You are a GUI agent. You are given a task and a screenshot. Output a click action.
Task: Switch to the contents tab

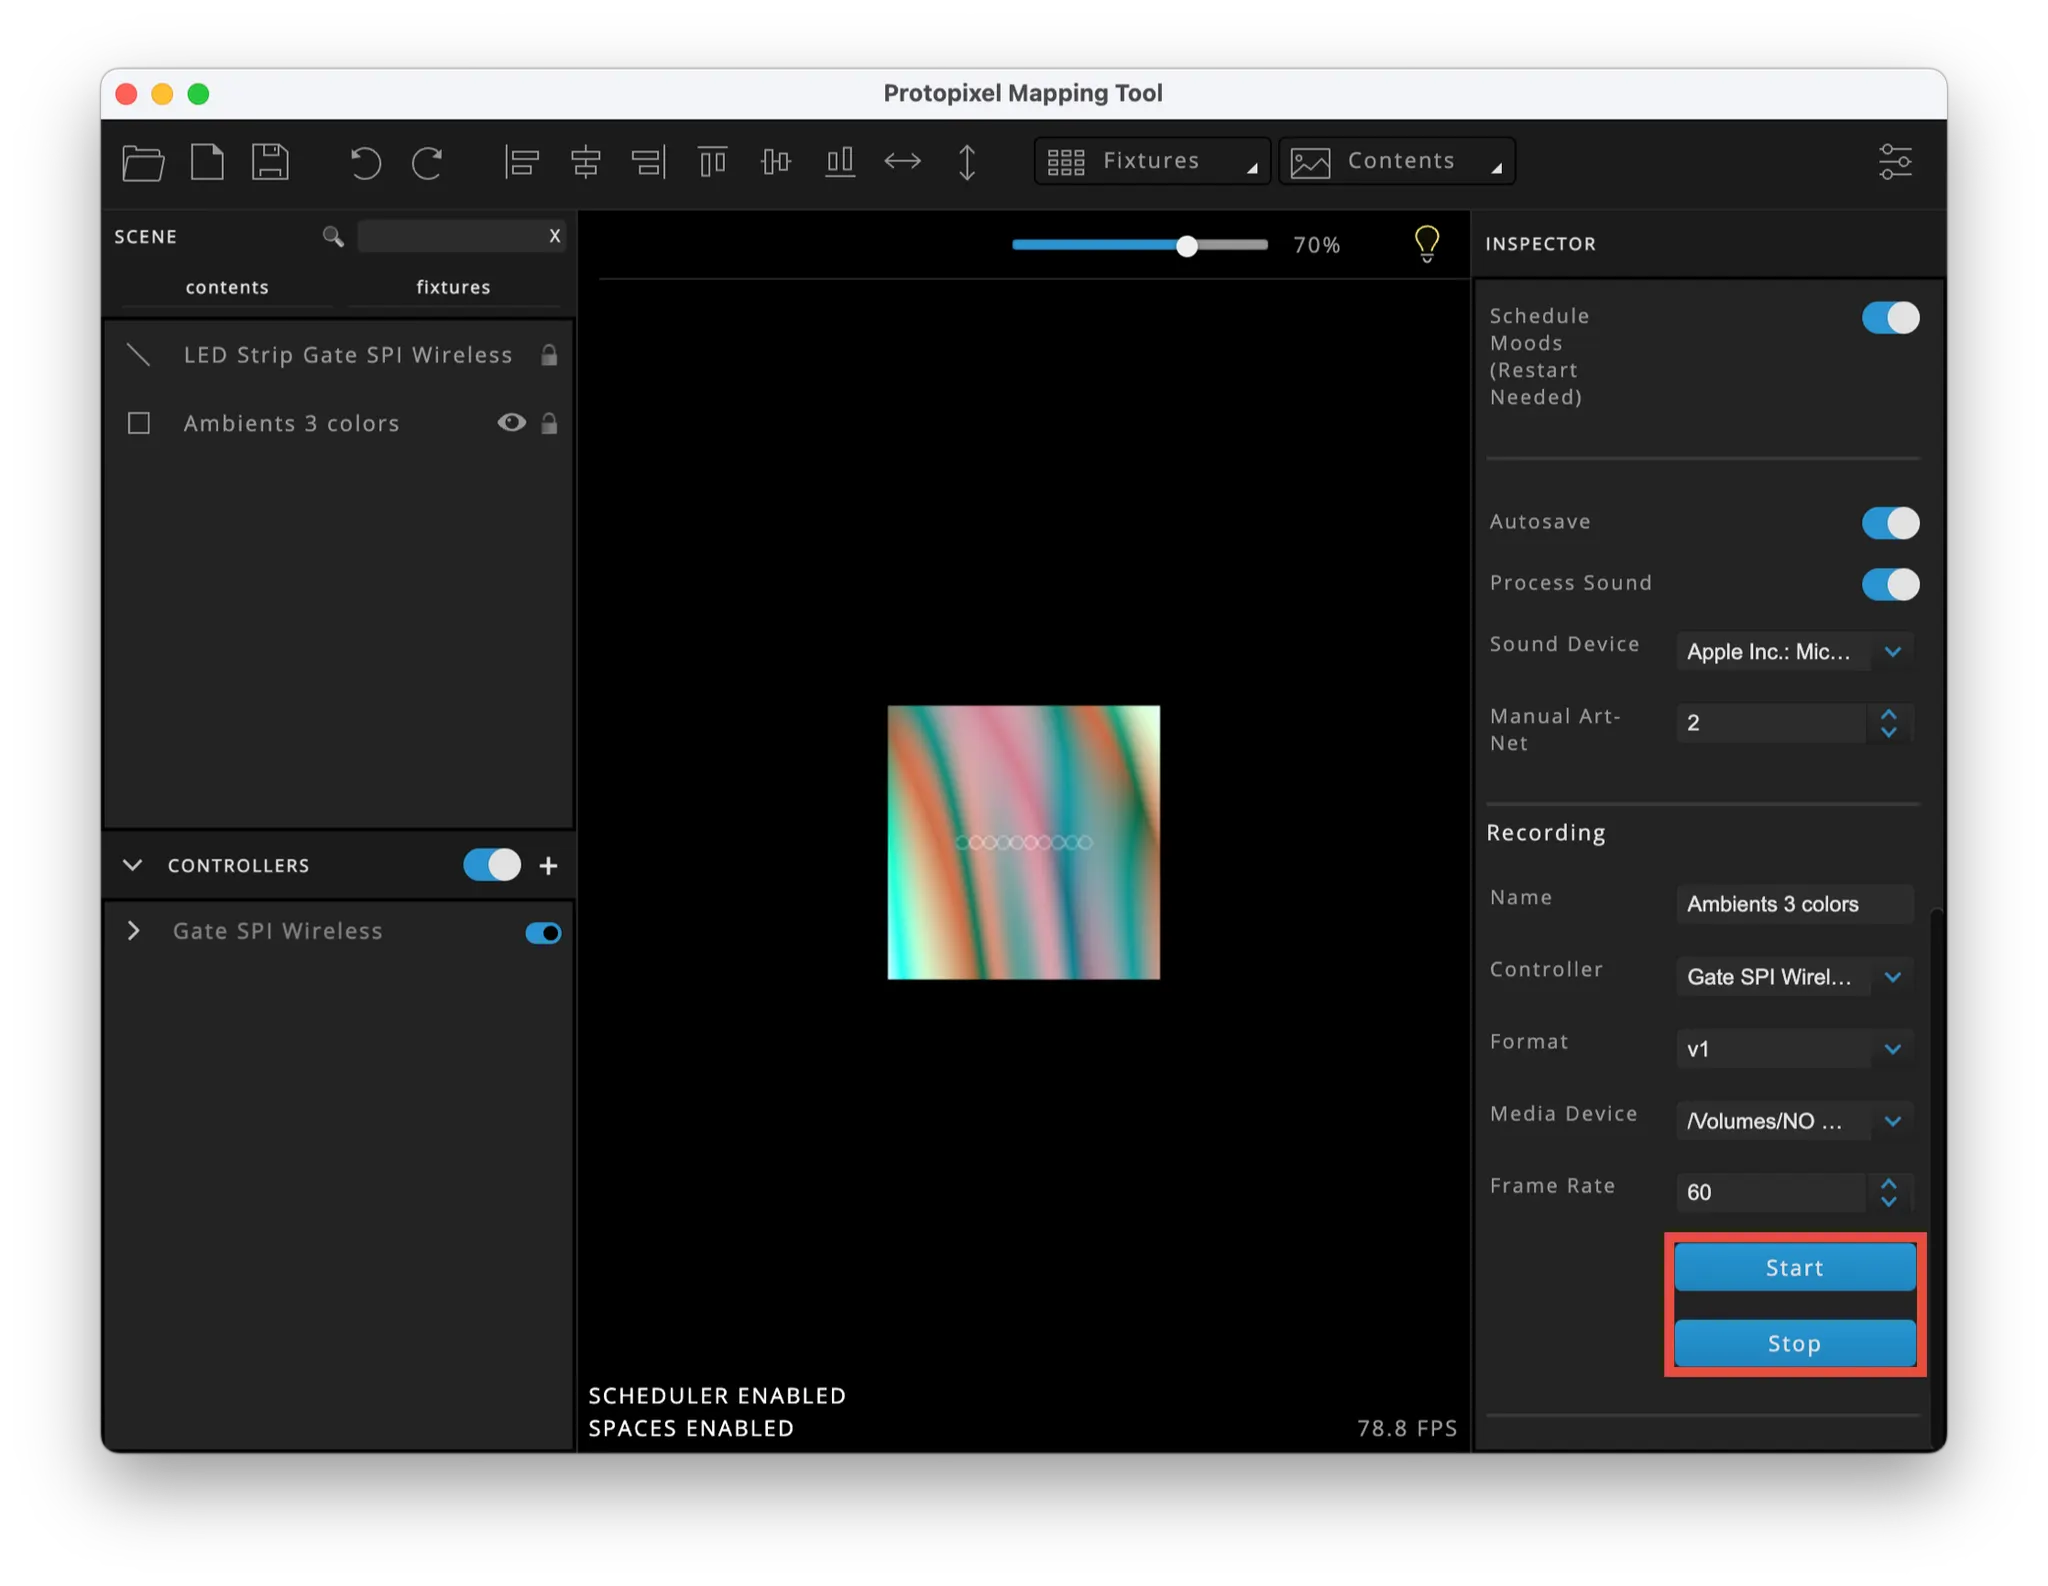(x=227, y=288)
